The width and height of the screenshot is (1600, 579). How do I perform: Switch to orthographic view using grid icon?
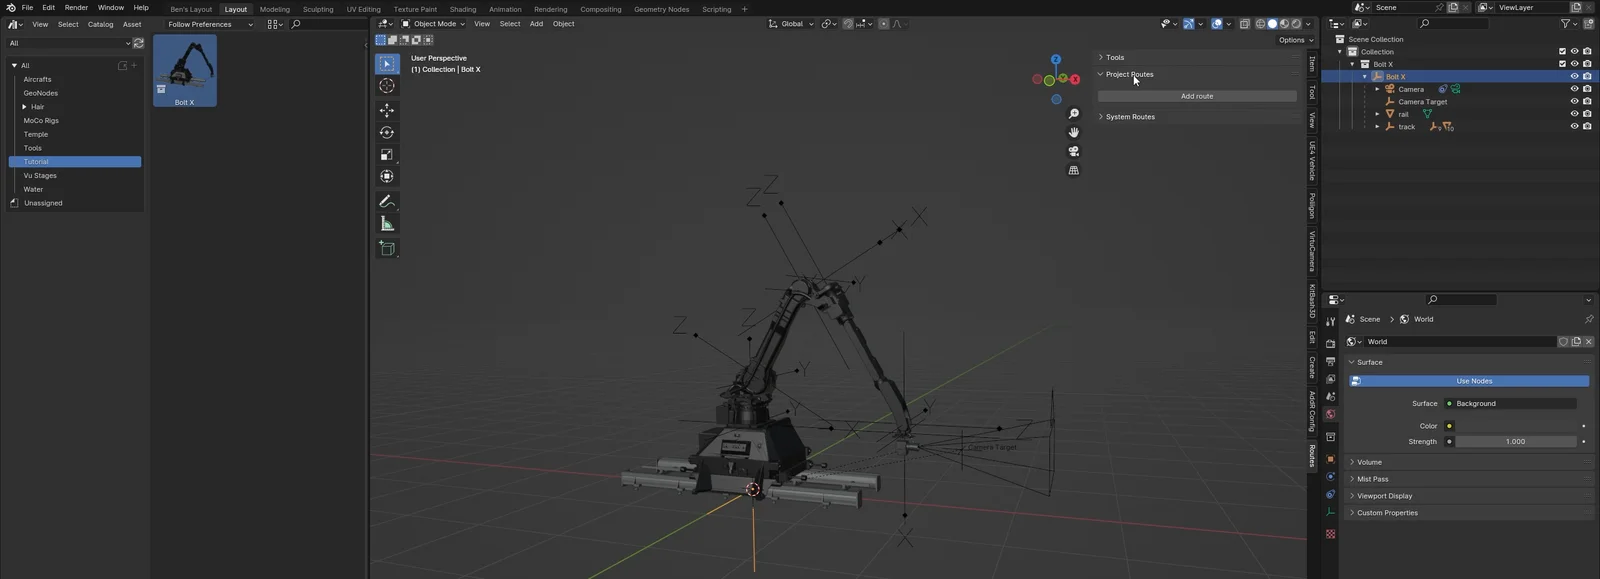coord(1074,170)
